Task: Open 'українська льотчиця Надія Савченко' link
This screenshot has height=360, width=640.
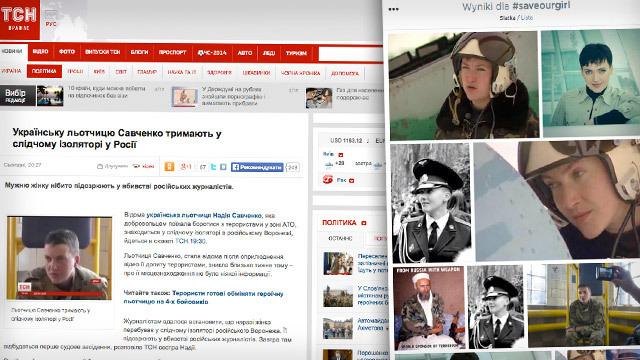Action: coord(204,215)
